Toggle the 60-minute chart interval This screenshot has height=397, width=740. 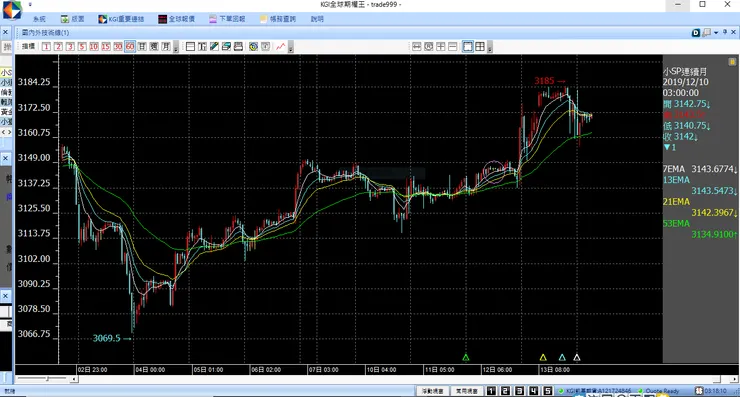(130, 47)
